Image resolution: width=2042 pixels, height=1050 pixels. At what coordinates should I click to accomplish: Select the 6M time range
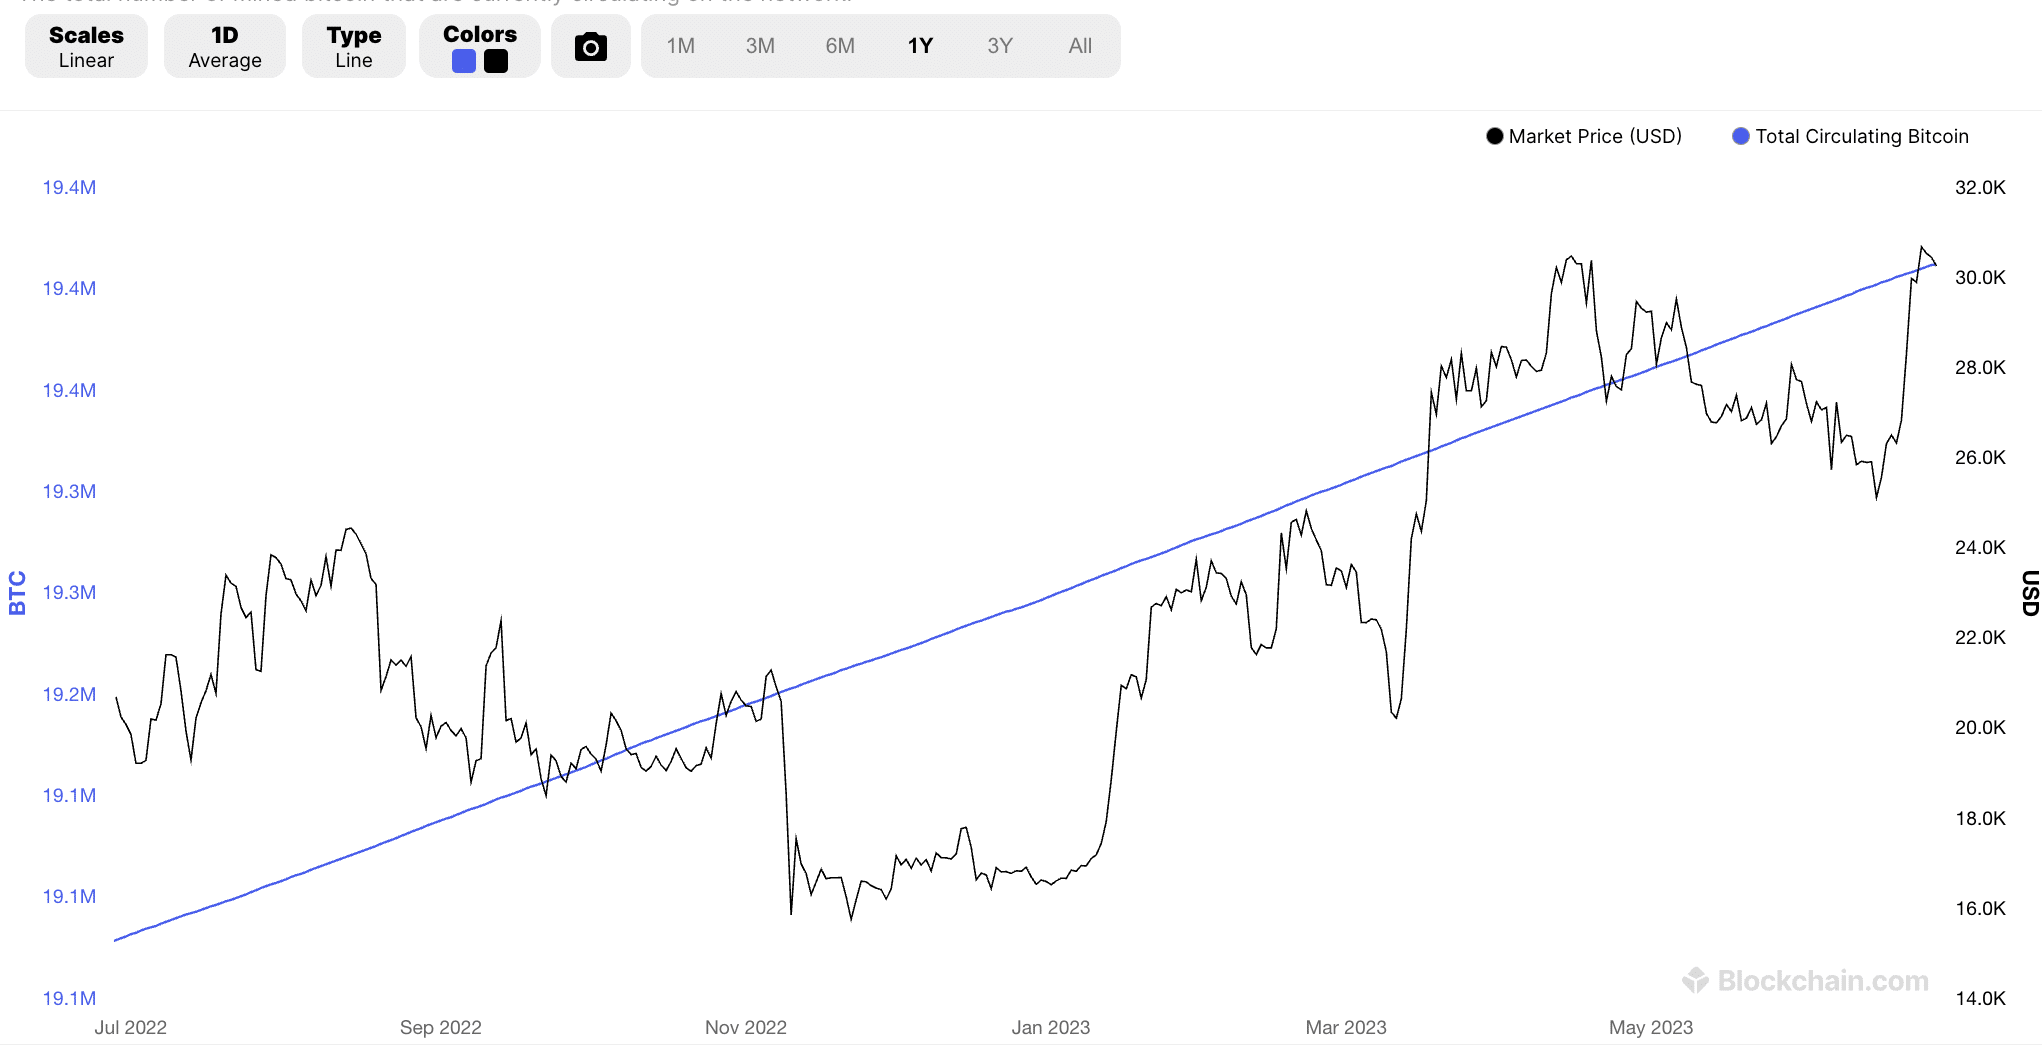pyautogui.click(x=840, y=46)
